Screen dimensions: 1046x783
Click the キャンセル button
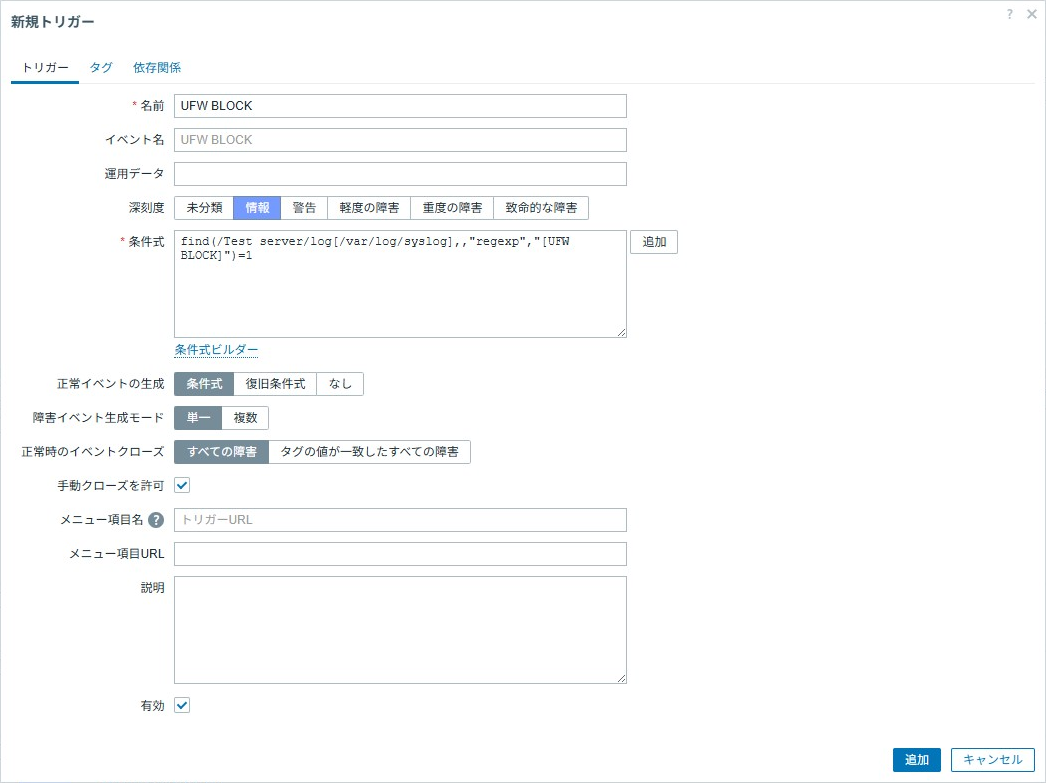[992, 760]
